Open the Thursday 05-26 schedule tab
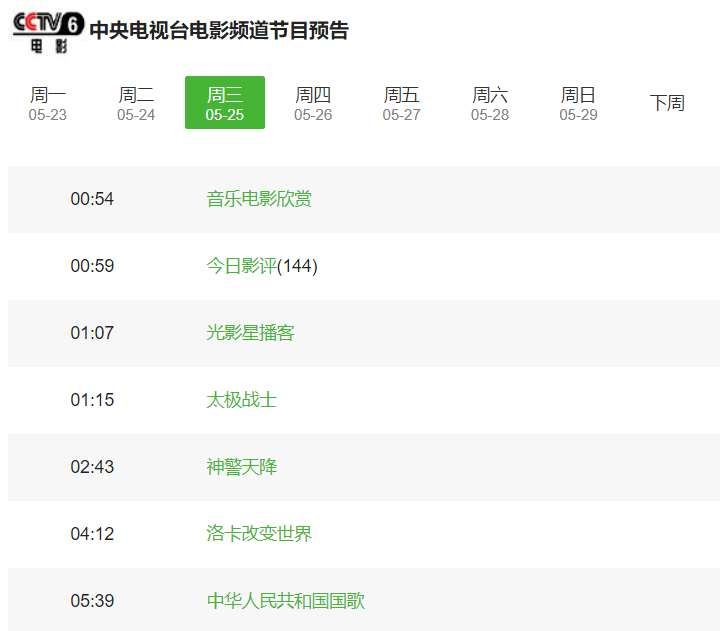 pos(313,103)
